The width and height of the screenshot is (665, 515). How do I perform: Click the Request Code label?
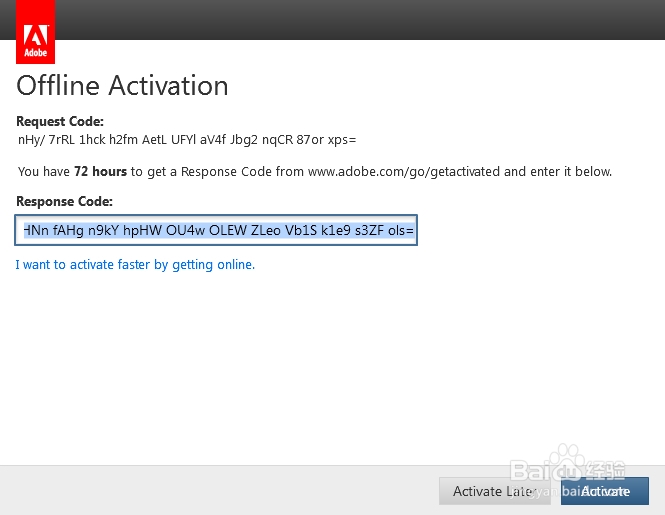coord(60,122)
